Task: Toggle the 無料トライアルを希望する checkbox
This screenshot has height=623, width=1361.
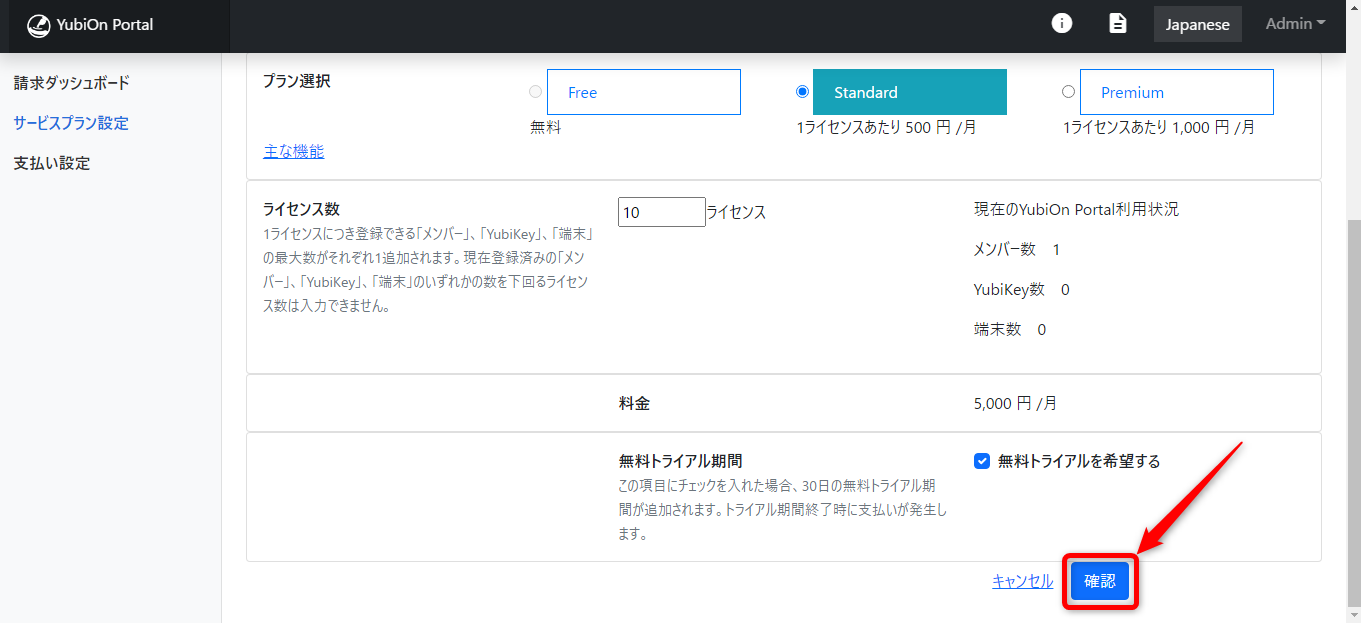Action: pos(982,461)
